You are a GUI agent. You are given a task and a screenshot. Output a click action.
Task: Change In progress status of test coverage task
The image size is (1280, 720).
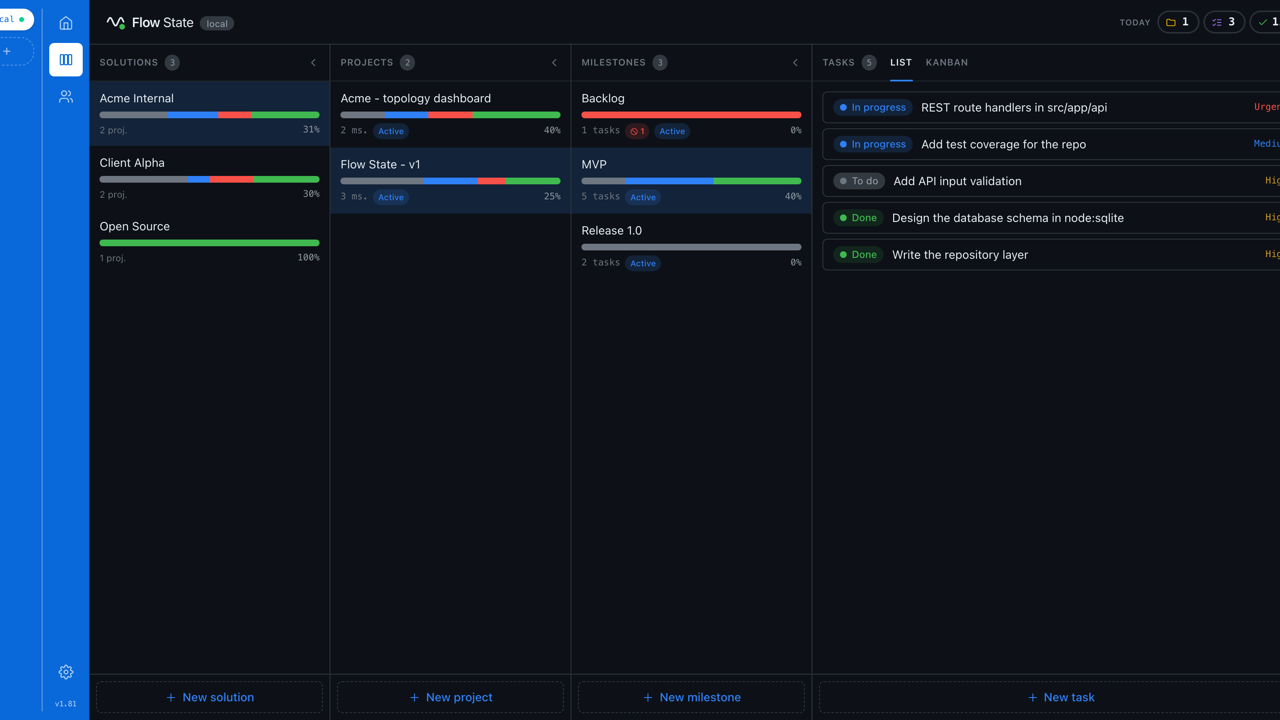pyautogui.click(x=873, y=144)
